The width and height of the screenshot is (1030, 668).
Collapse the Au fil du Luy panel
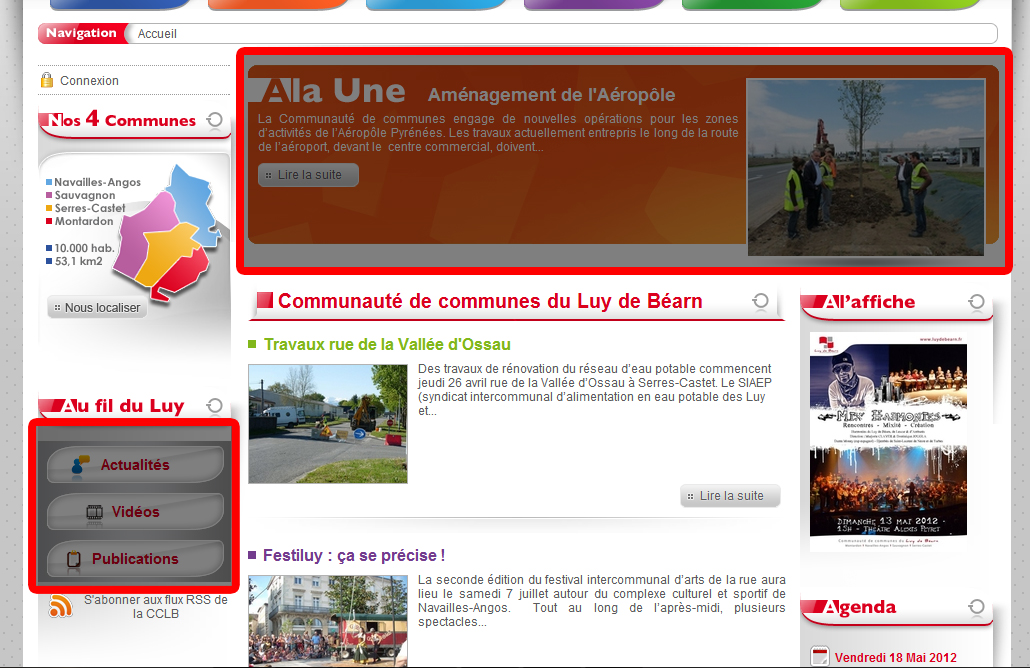coord(214,406)
